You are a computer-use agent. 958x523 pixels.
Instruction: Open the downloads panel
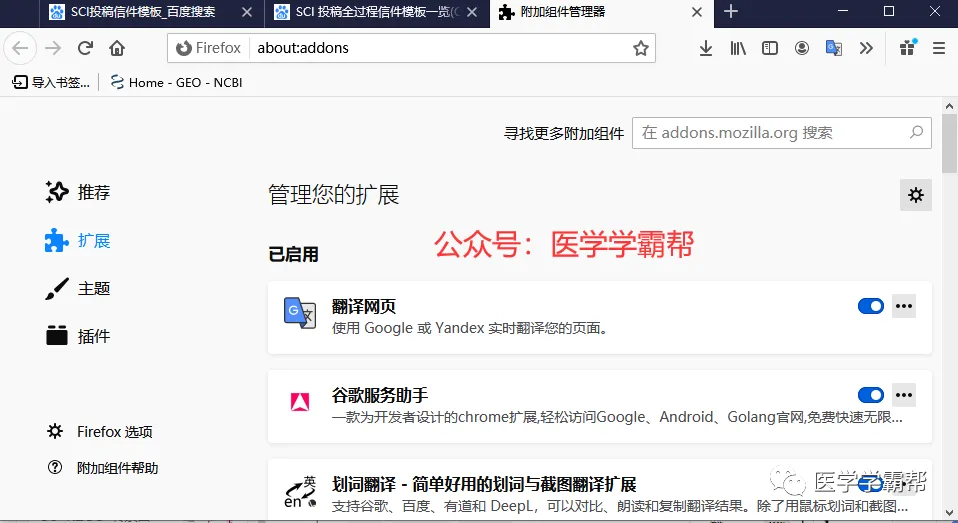pos(706,48)
